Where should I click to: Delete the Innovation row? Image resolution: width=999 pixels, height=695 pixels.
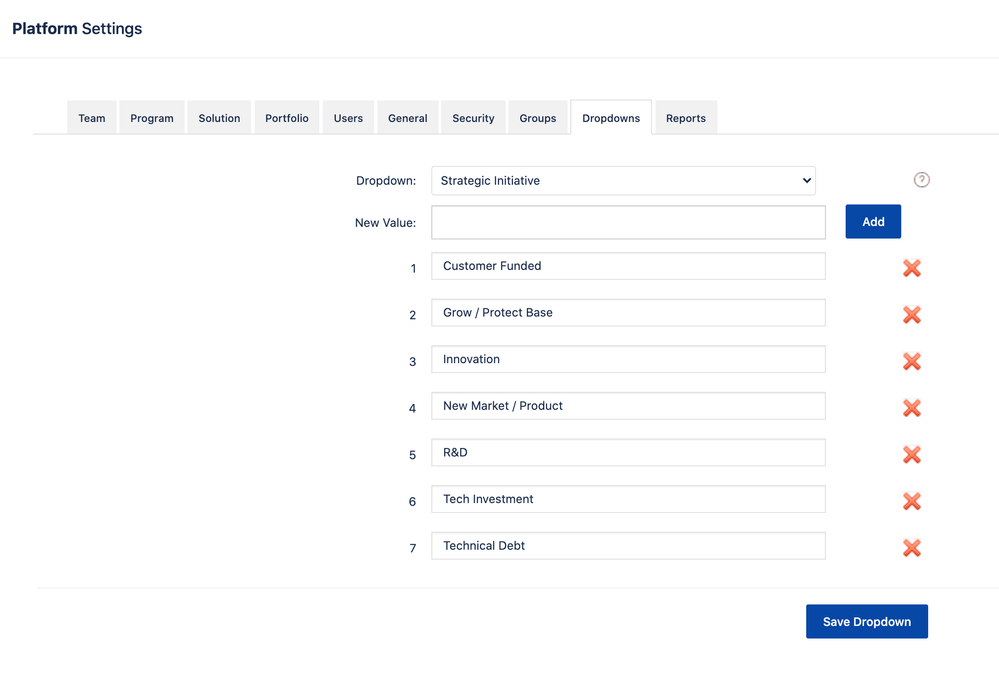pyautogui.click(x=912, y=361)
